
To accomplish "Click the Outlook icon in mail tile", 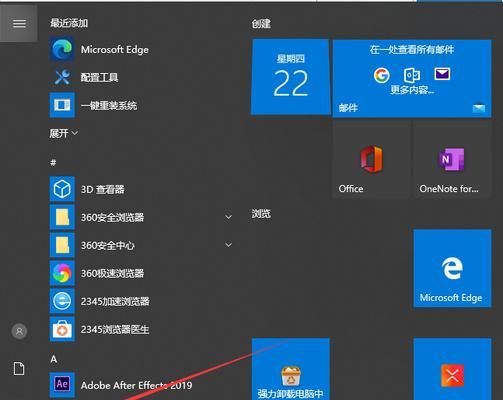I will (x=412, y=75).
